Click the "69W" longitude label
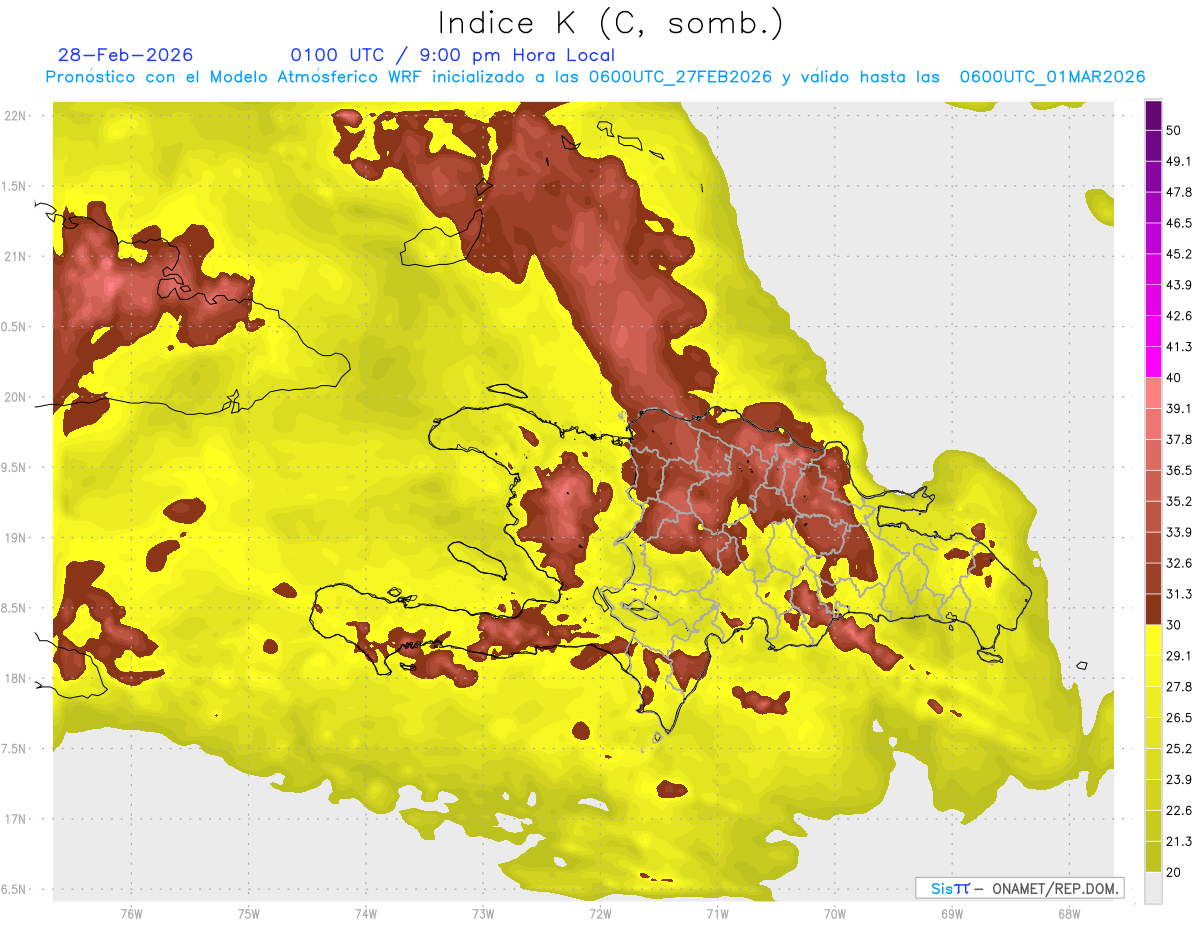The image size is (1200, 927). tap(952, 913)
